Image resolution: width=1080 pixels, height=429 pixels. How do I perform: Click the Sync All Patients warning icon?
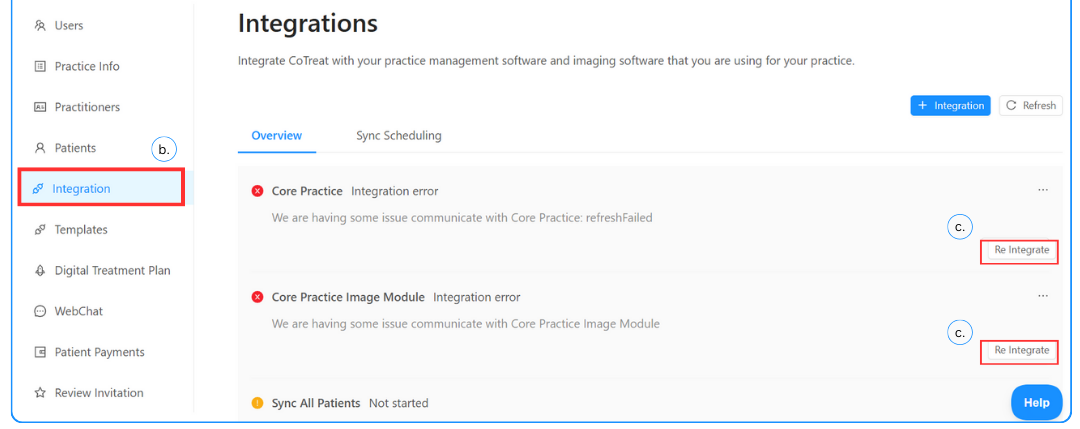pyautogui.click(x=258, y=403)
